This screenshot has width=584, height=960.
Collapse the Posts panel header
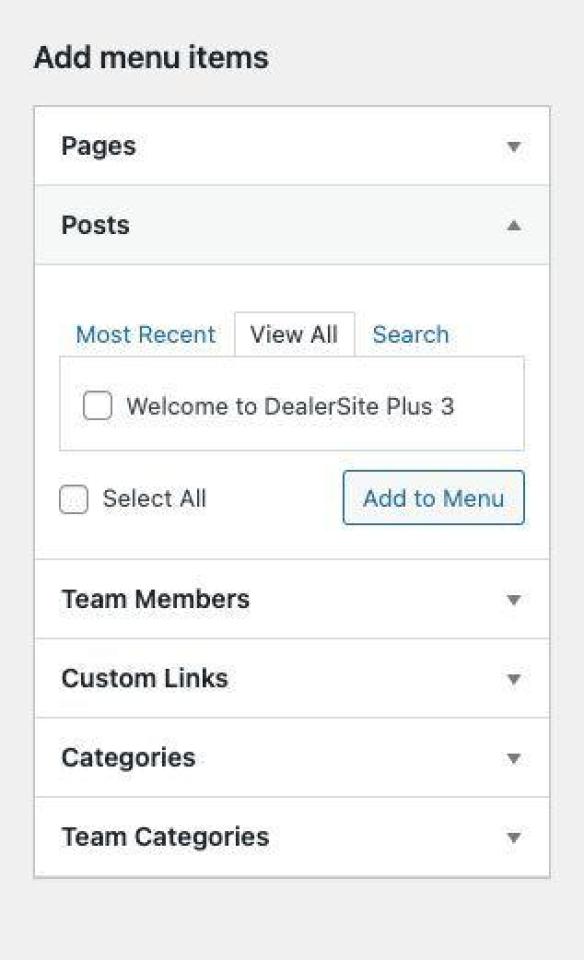pos(292,225)
